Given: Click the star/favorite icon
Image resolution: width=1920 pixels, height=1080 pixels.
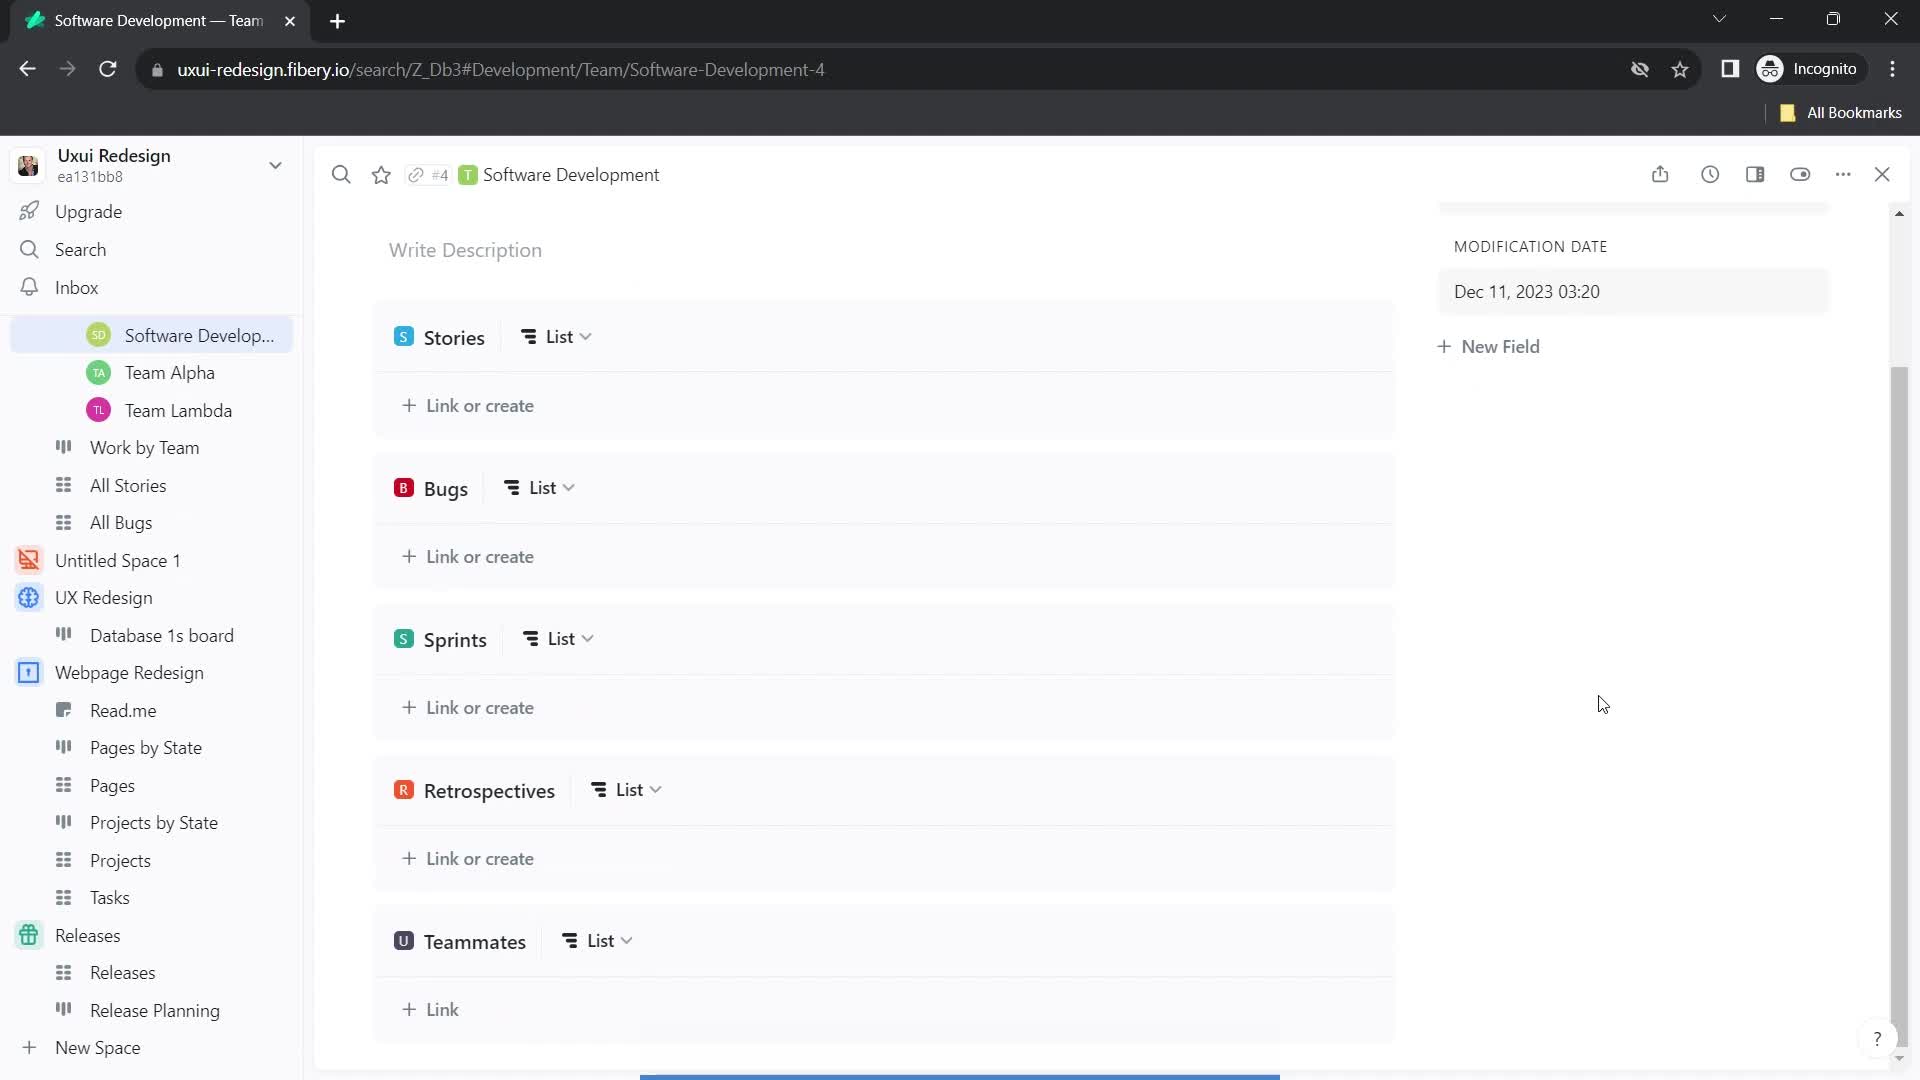Looking at the screenshot, I should click(x=381, y=174).
